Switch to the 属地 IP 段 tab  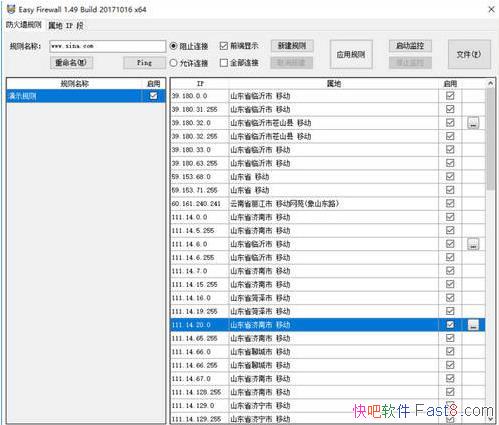coord(66,26)
